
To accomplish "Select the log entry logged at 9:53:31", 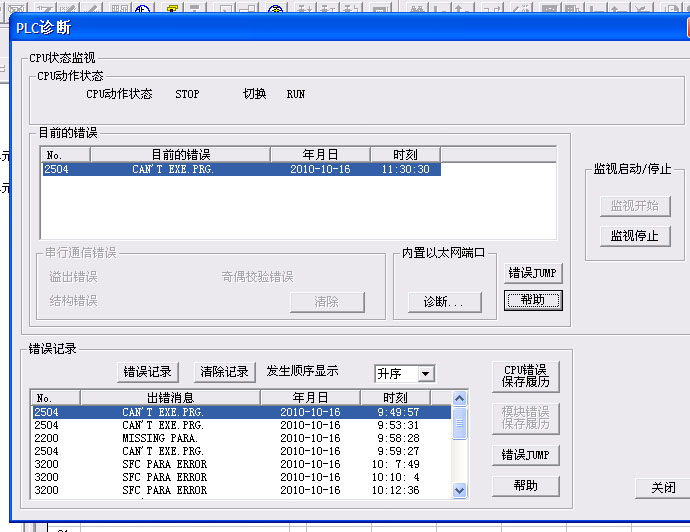I will 240,425.
